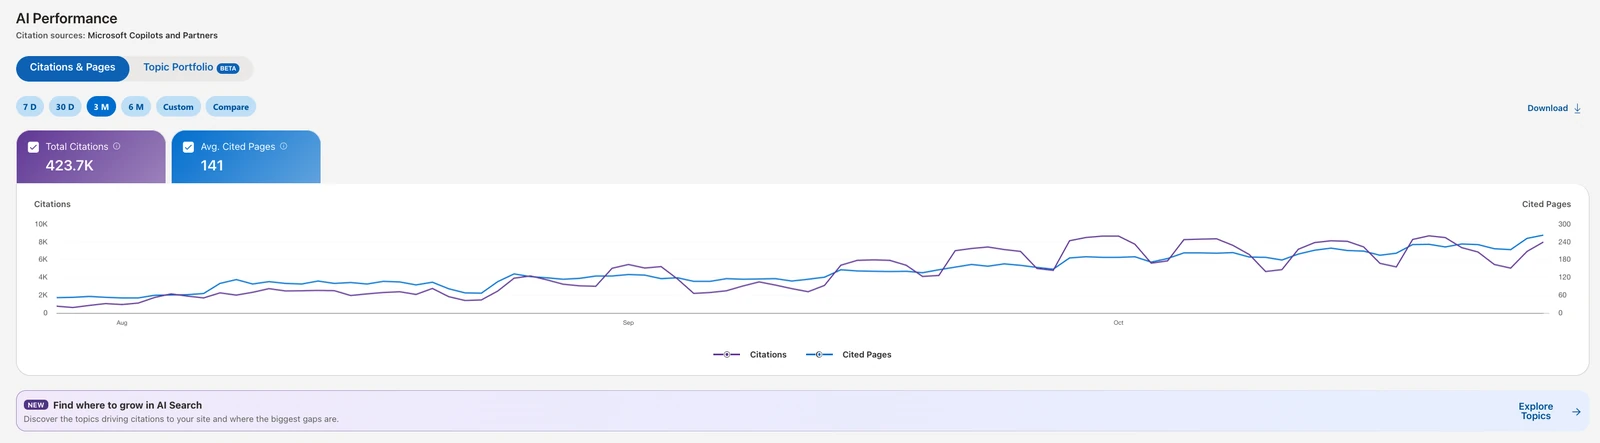This screenshot has width=1600, height=443.
Task: Click the Download link
Action: [1547, 108]
